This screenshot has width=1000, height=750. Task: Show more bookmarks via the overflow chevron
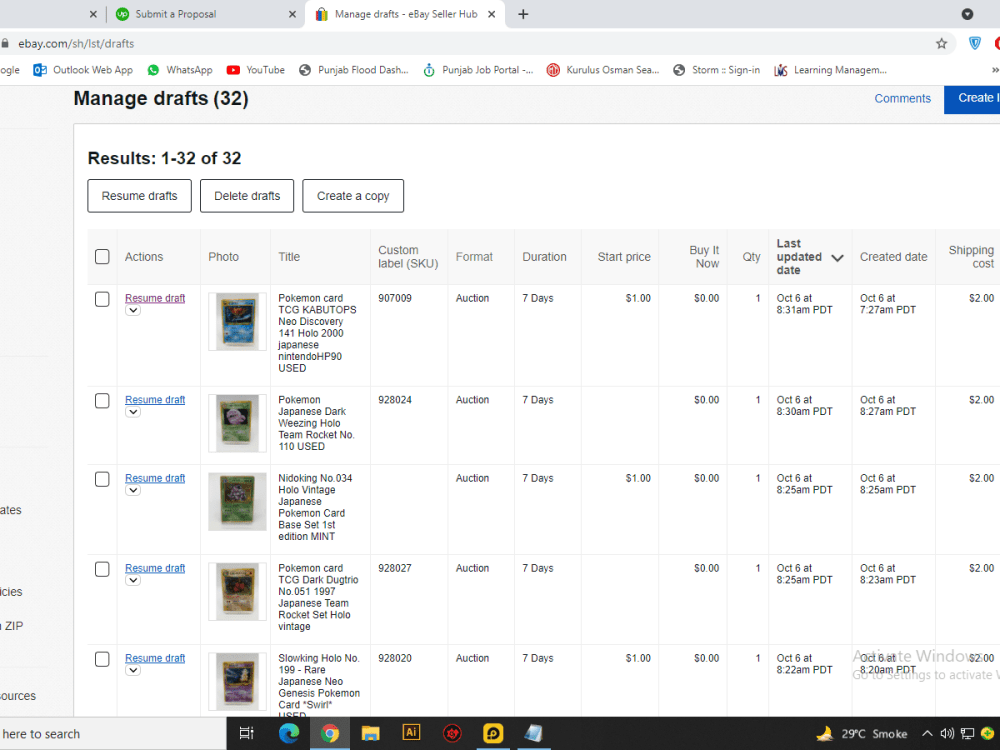995,70
